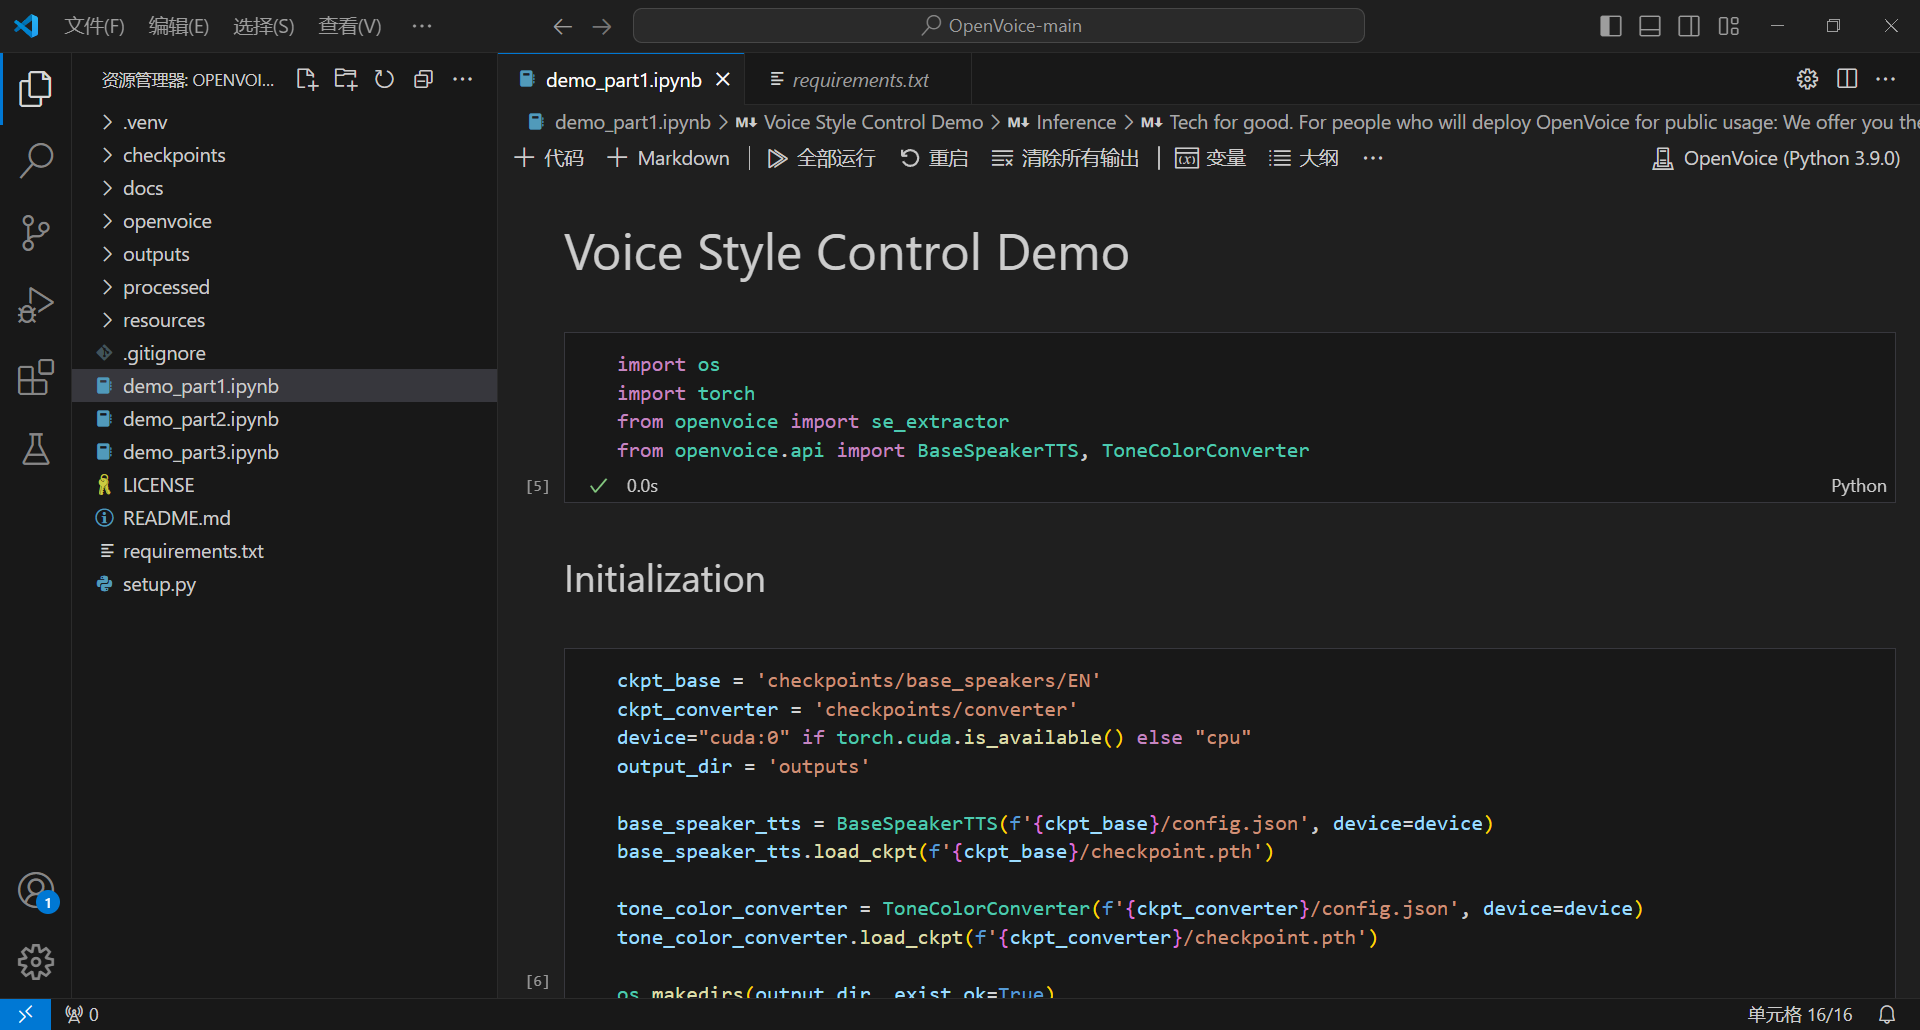Open the 变量 variables view

pos(1210,158)
